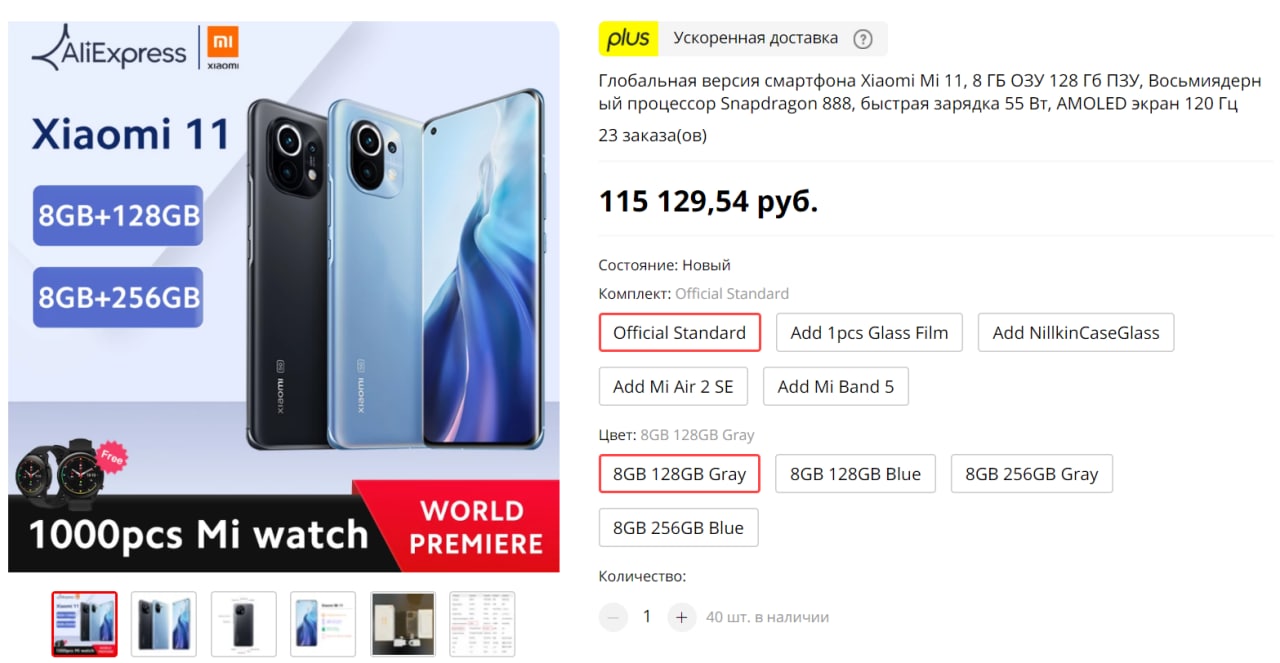Pick the 8GB 256GB Blue variant
Screen dimensions: 1280x663
coord(679,528)
